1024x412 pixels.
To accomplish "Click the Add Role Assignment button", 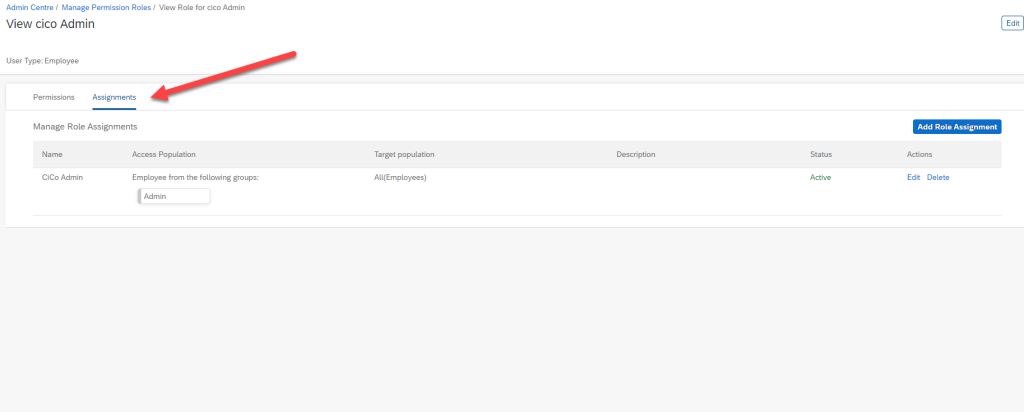I will coord(957,127).
